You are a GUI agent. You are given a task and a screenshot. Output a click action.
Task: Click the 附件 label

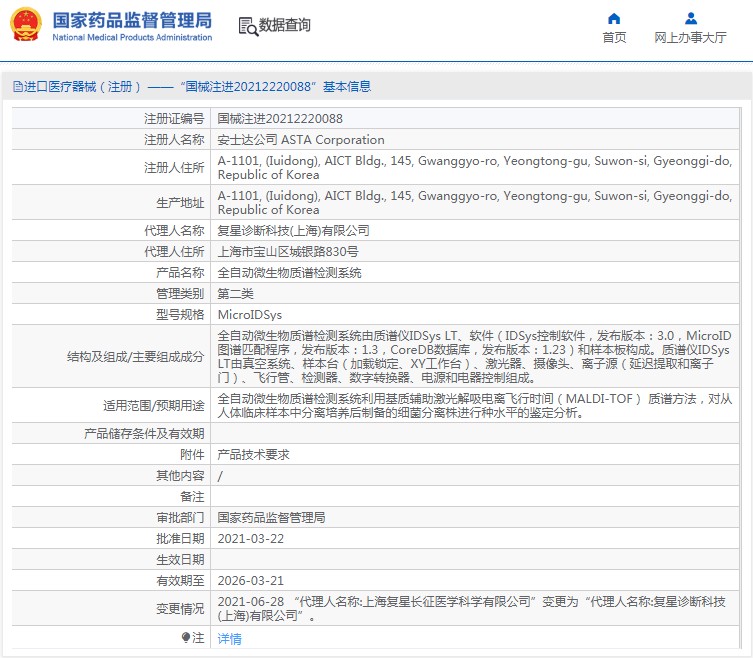click(192, 454)
